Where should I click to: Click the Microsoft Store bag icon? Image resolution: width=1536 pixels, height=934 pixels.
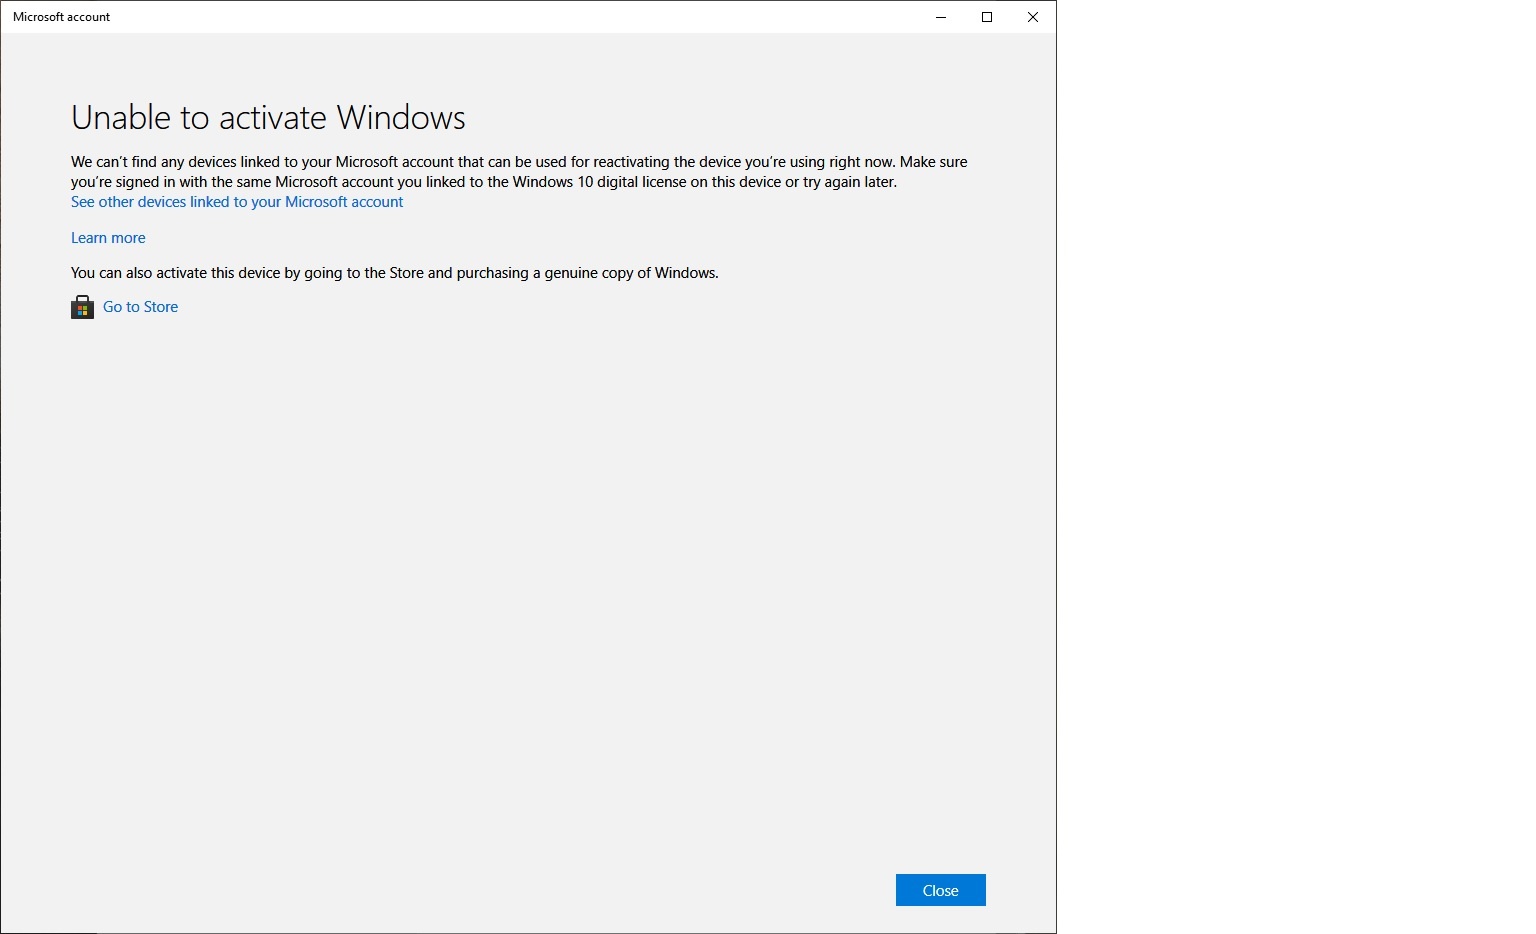(82, 307)
